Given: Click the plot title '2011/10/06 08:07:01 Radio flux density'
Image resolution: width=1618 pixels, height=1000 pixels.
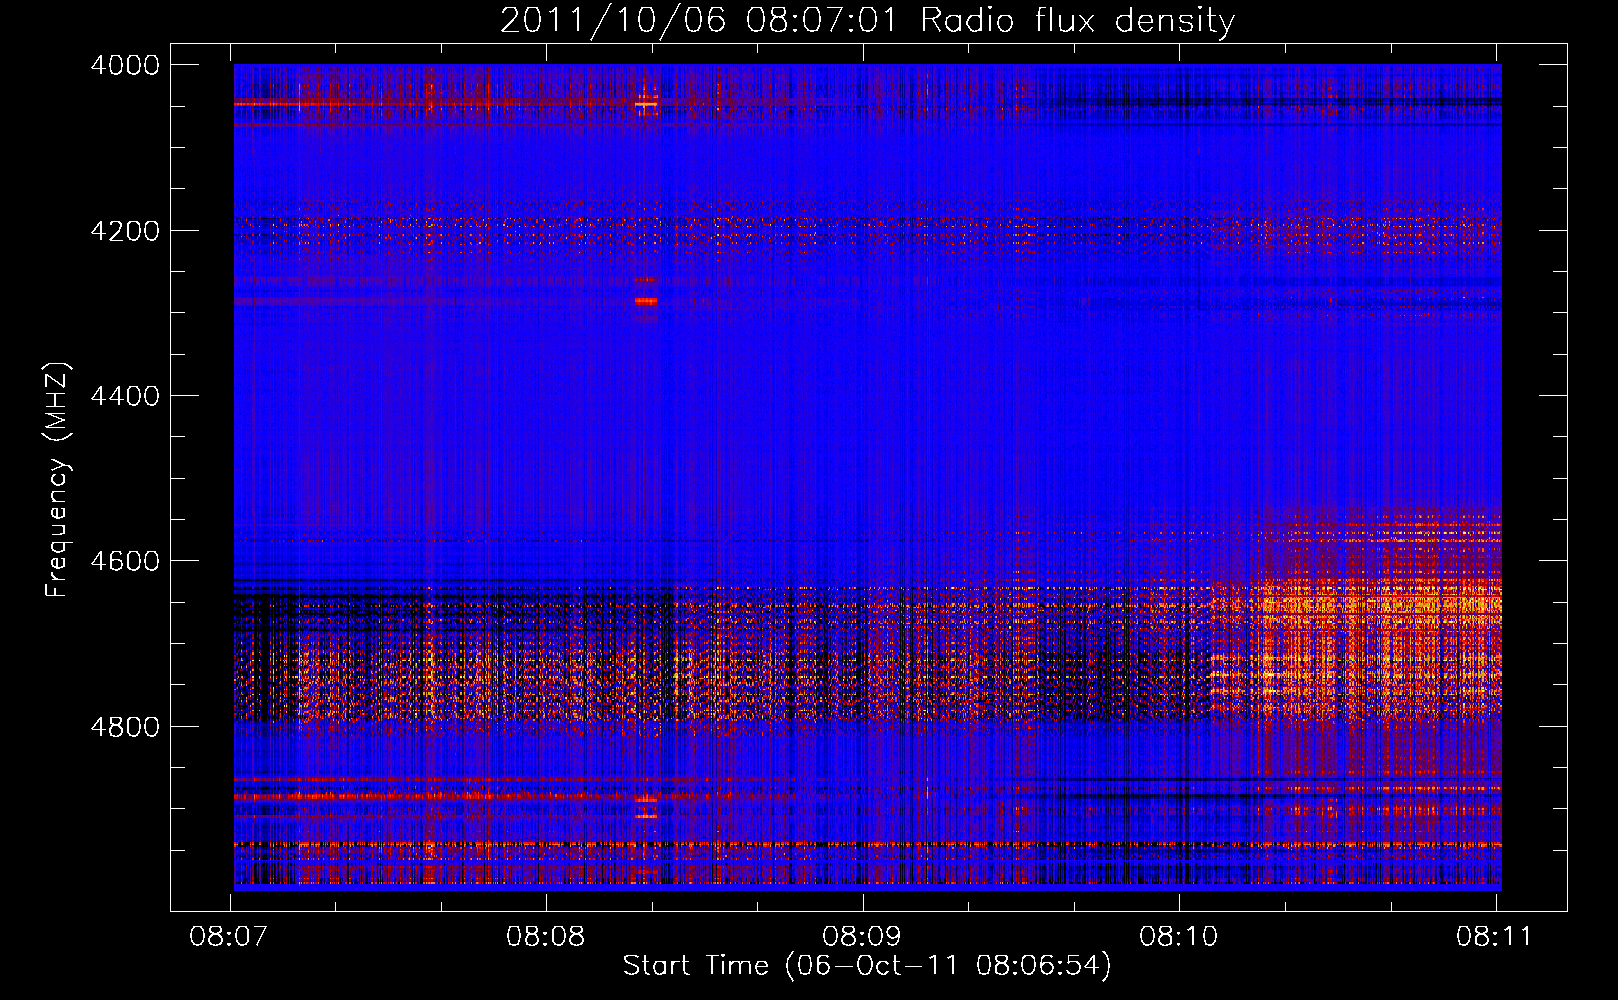Looking at the screenshot, I should (x=867, y=21).
